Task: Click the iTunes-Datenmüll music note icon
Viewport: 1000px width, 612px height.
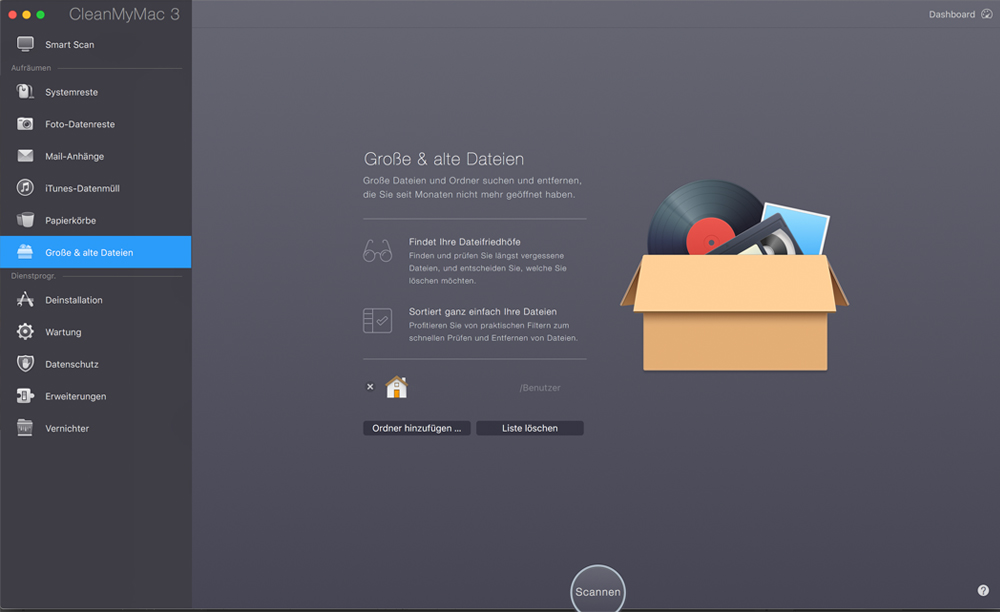Action: click(26, 187)
